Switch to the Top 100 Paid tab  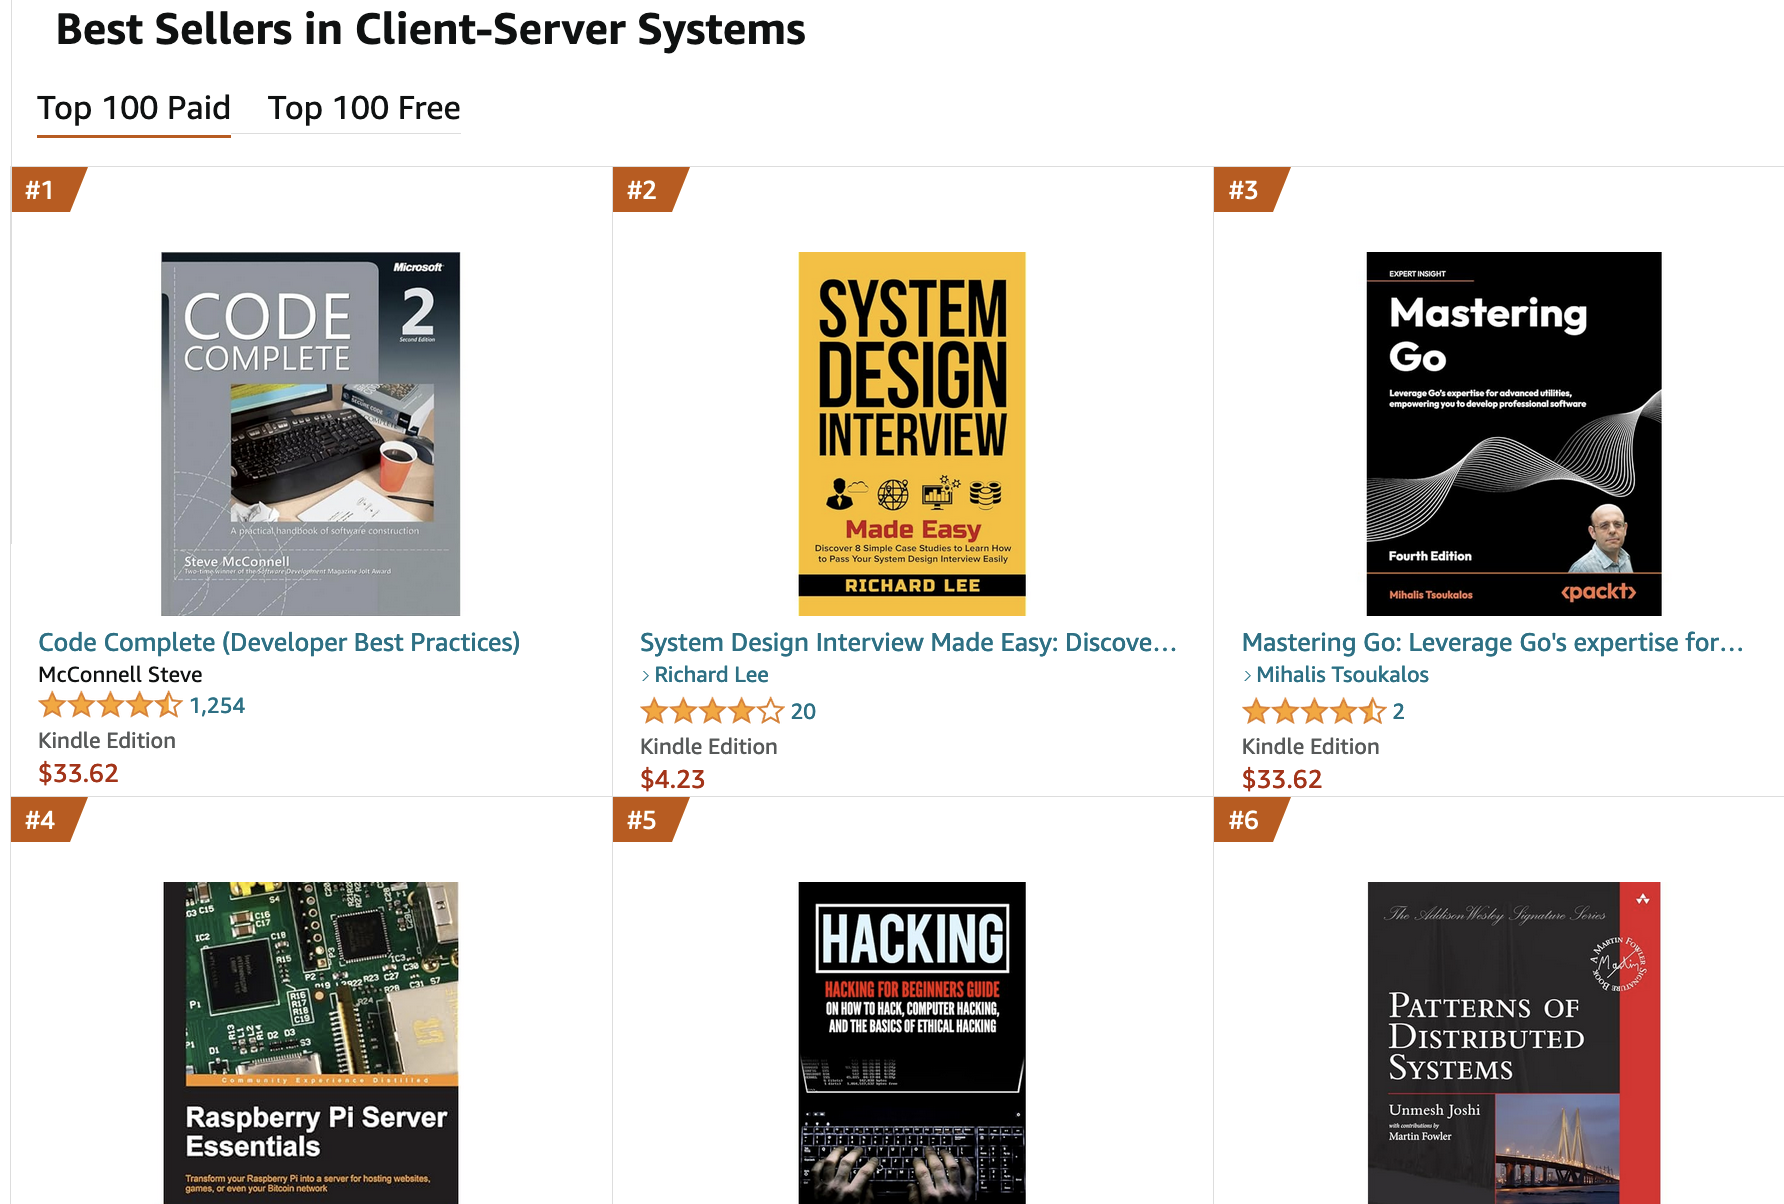click(134, 108)
